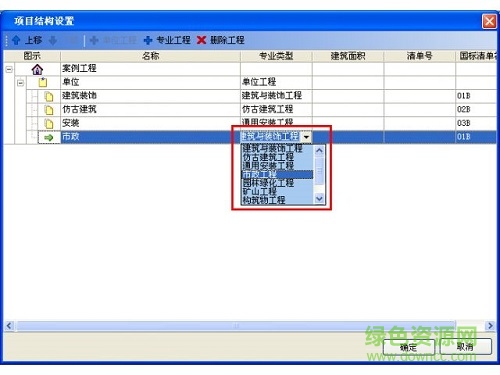Click 01B cell in 建筑装饰 row
Image resolution: width=500 pixels, height=375 pixels.
[x=476, y=96]
